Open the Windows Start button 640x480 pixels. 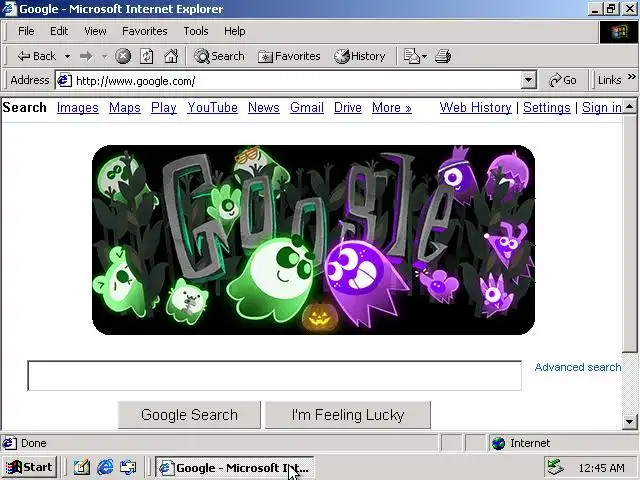(x=29, y=467)
